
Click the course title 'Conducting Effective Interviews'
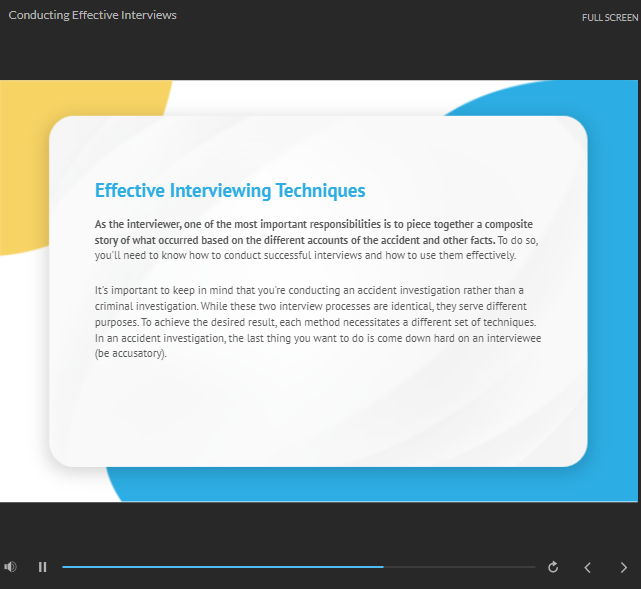pos(92,15)
